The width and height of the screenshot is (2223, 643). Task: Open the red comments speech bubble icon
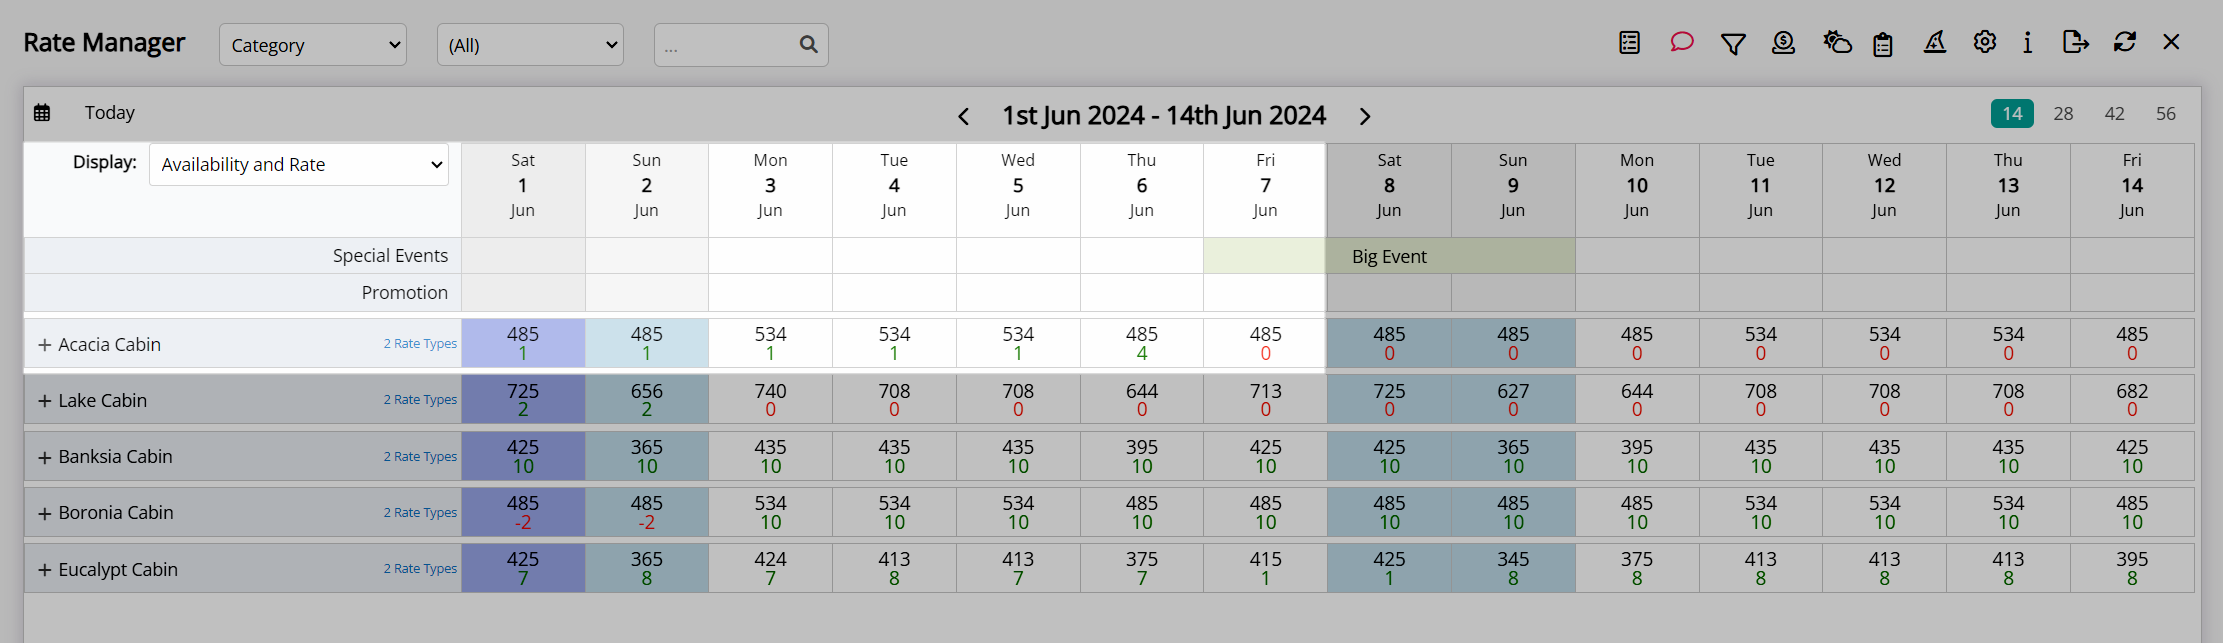point(1681,42)
